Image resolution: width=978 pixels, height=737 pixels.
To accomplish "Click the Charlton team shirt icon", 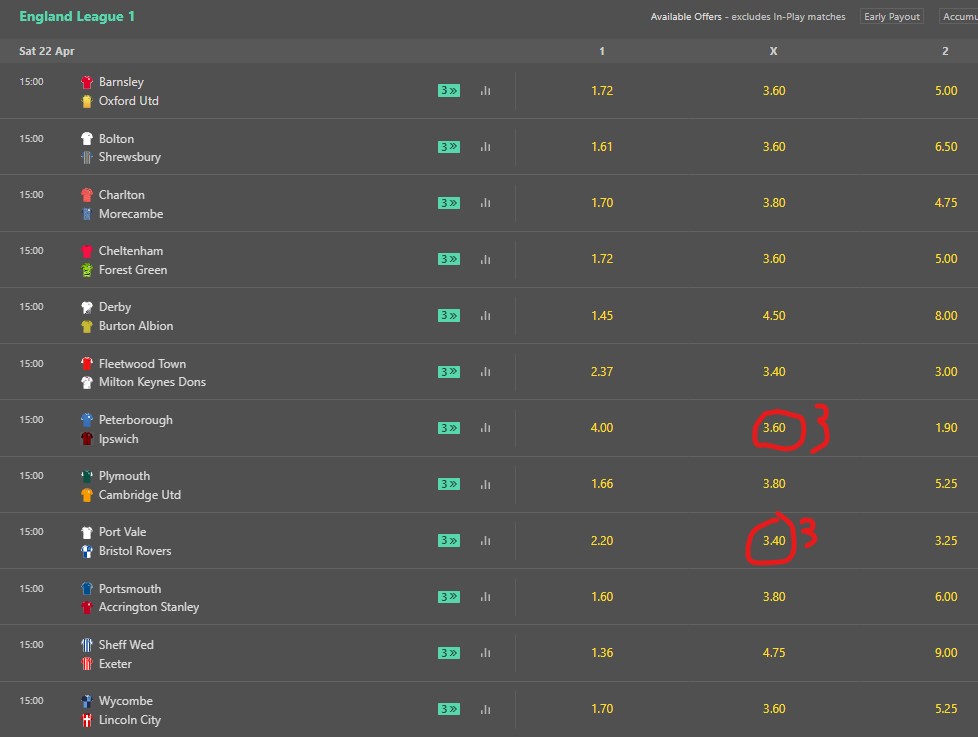I will pyautogui.click(x=87, y=195).
